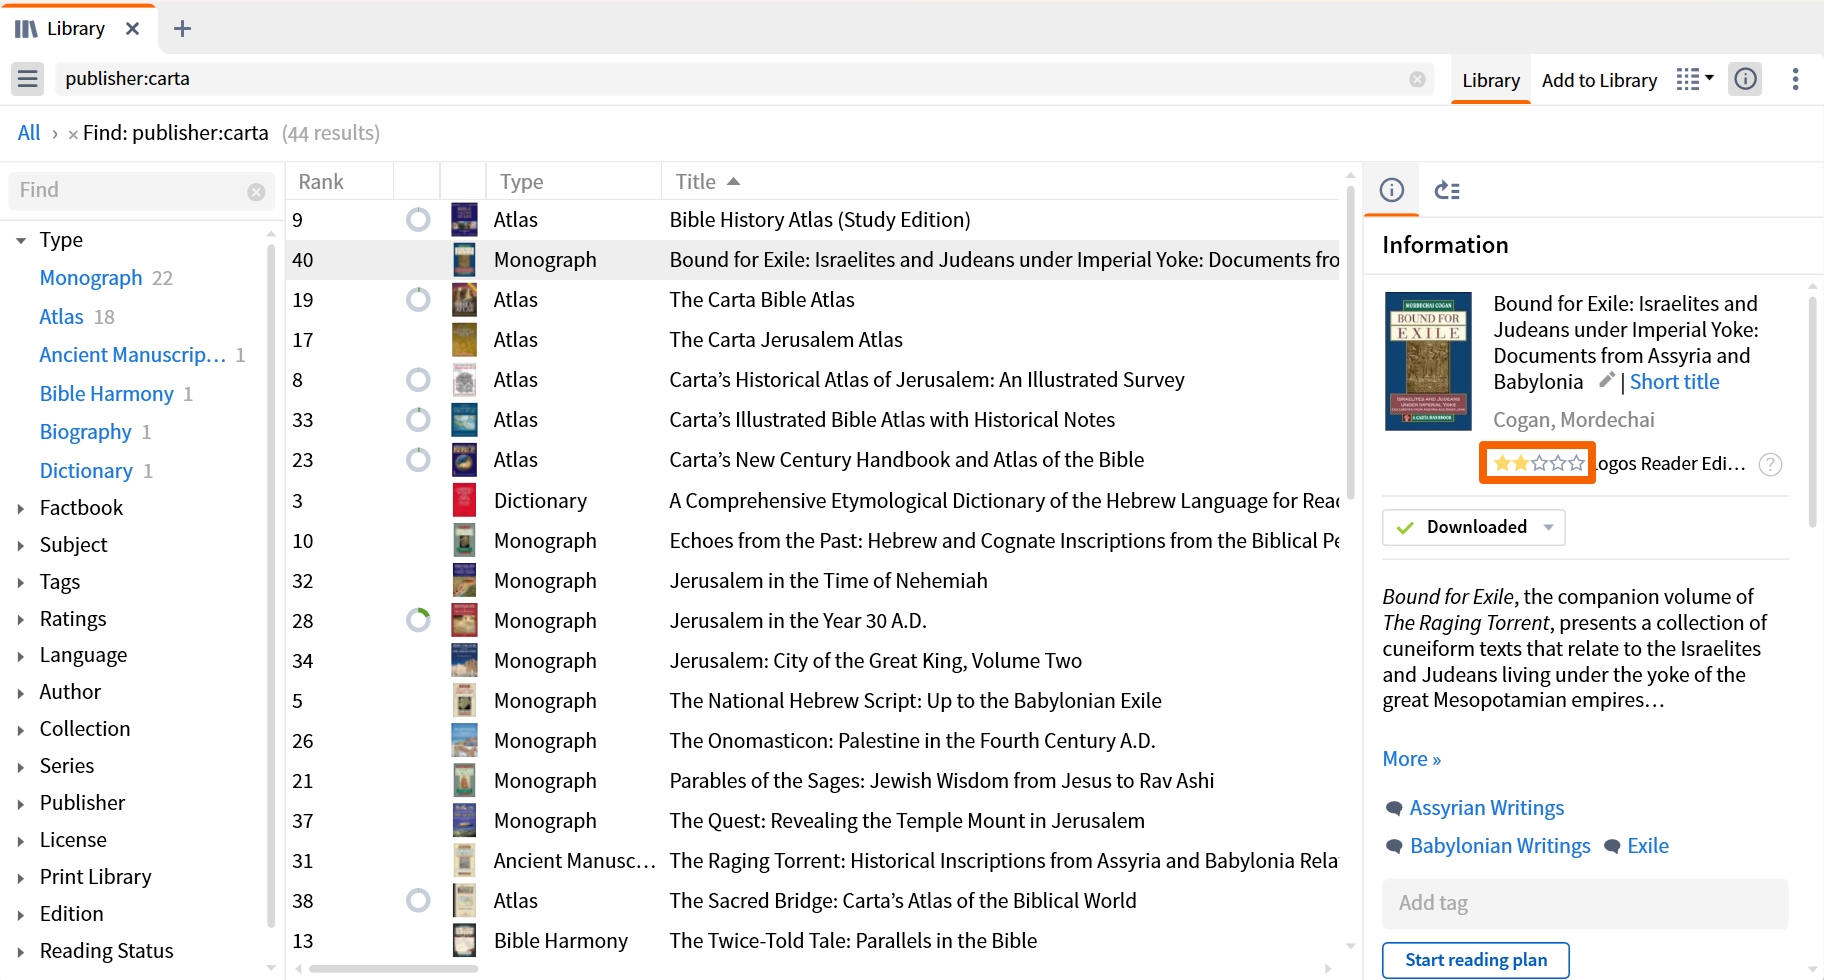Remove the Find: publisher:carta filter
The height and width of the screenshot is (980, 1824).
point(73,134)
